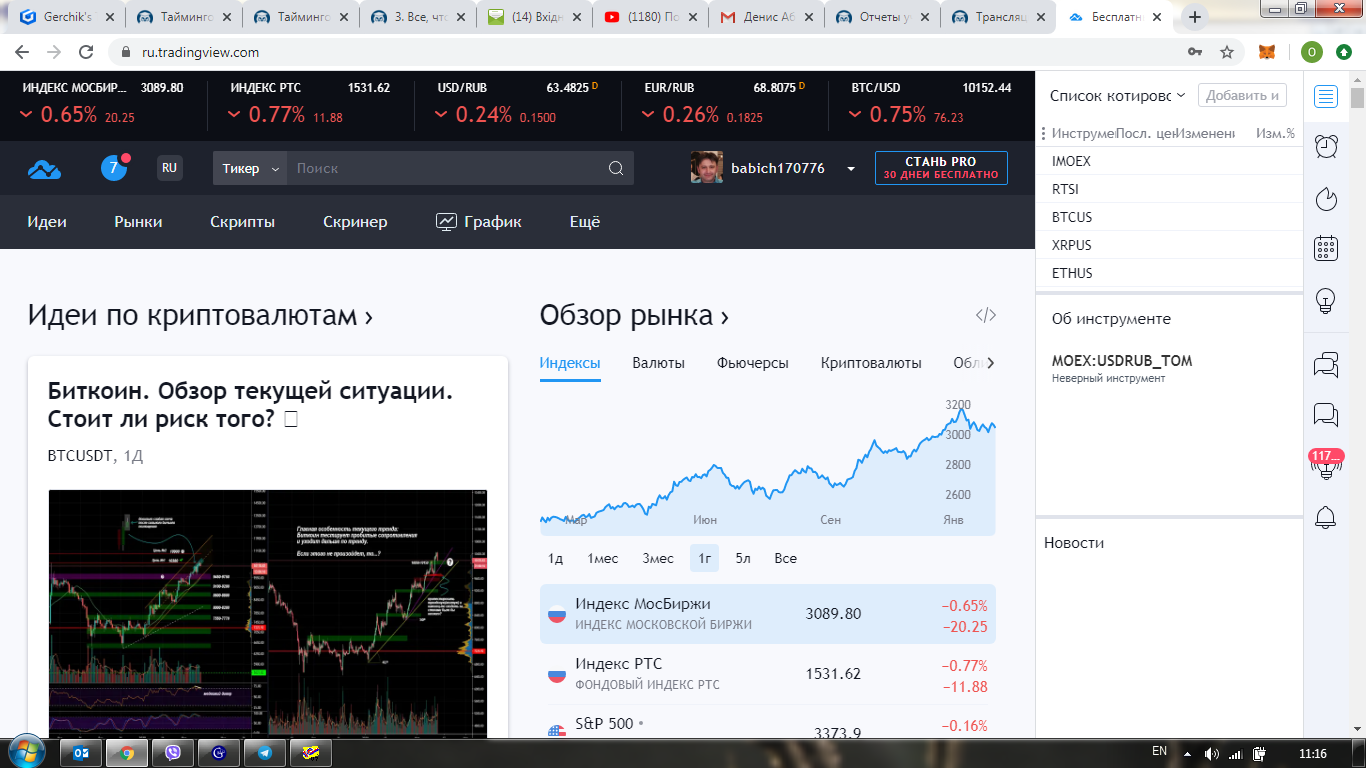1366x768 pixels.
Task: Open the public chats icon in sidebar
Action: click(1326, 365)
